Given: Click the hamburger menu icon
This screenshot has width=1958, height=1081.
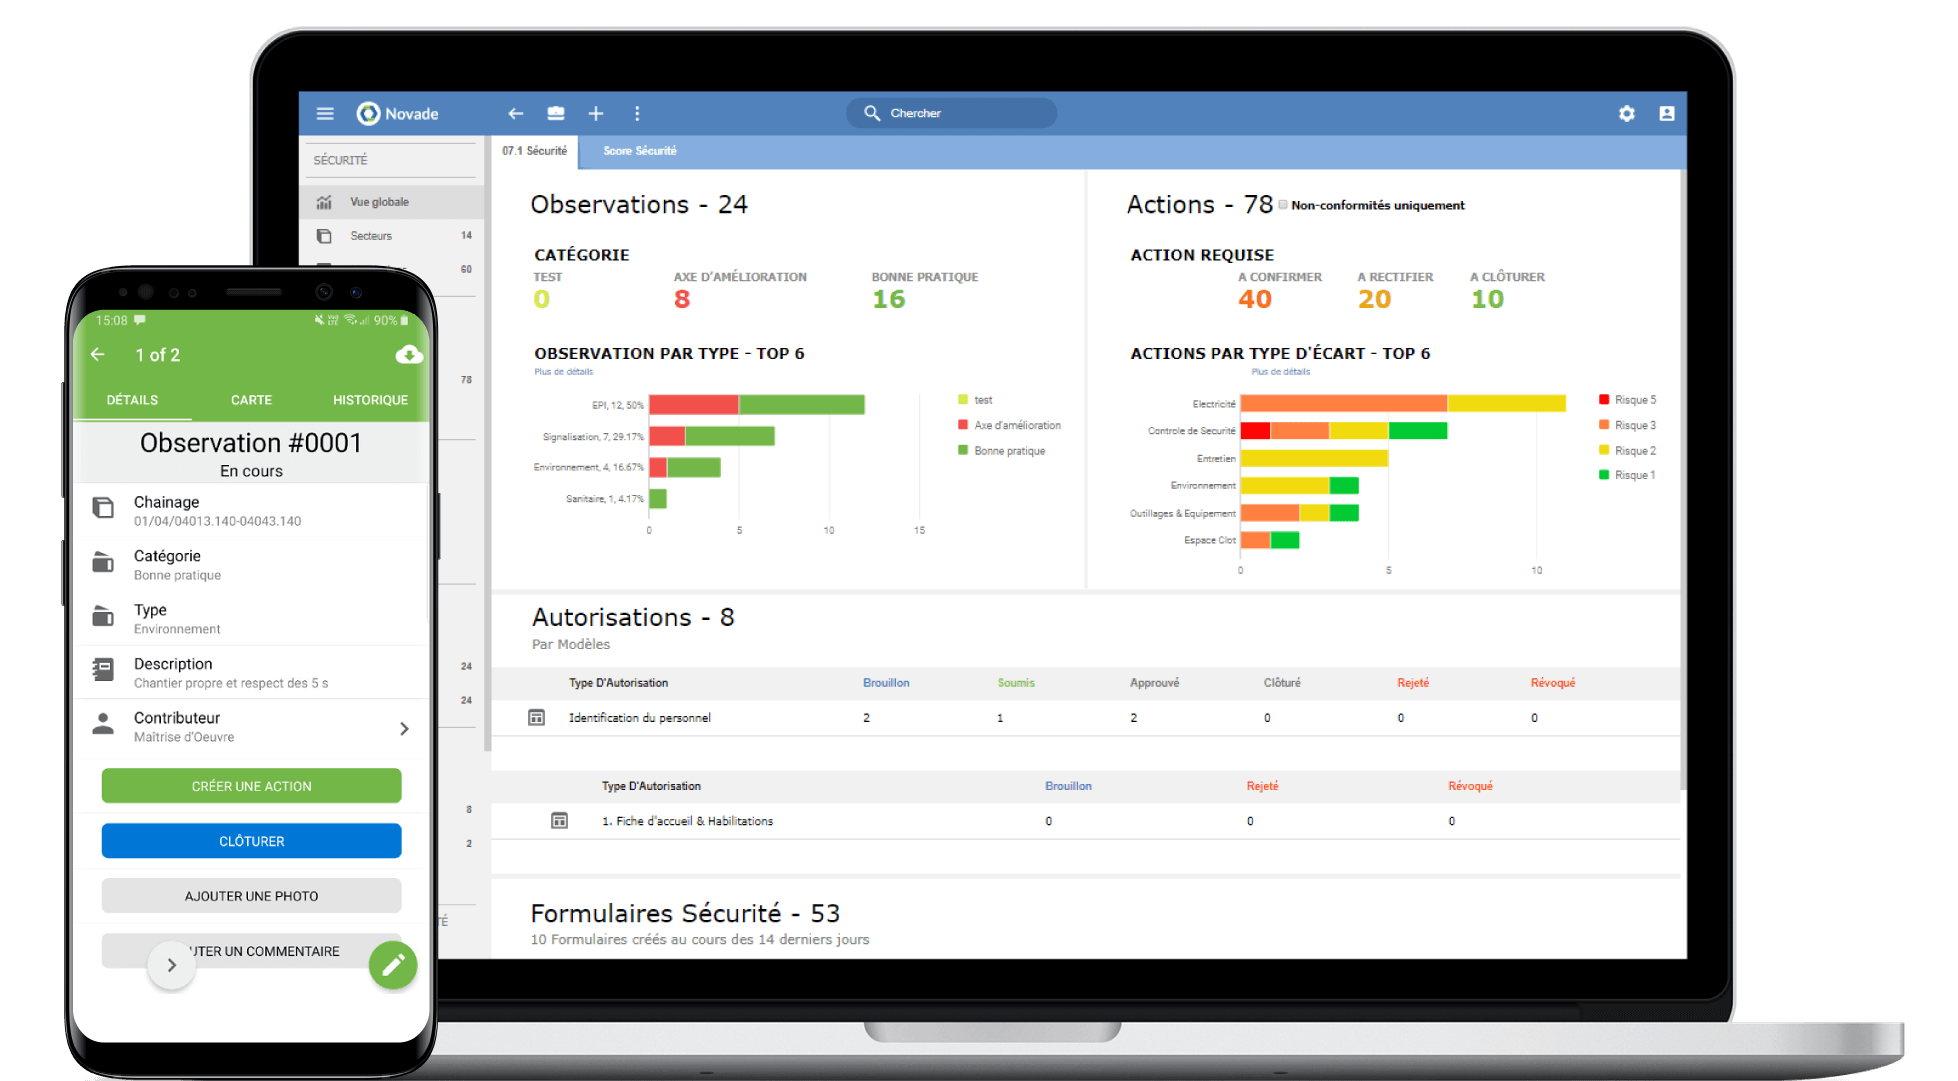Looking at the screenshot, I should tap(326, 113).
